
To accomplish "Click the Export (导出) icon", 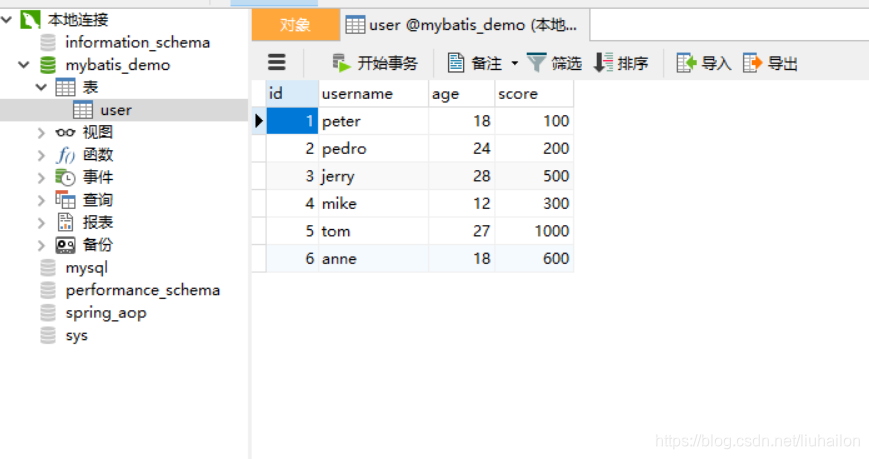I will tap(753, 63).
